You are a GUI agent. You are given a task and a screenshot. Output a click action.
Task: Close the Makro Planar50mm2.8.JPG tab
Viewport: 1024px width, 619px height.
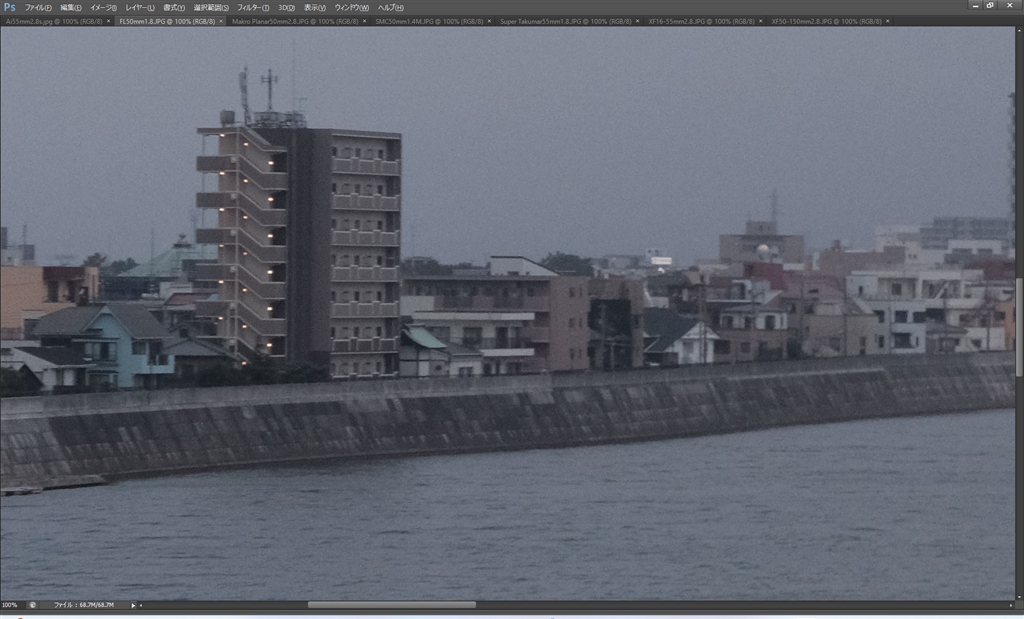click(364, 22)
